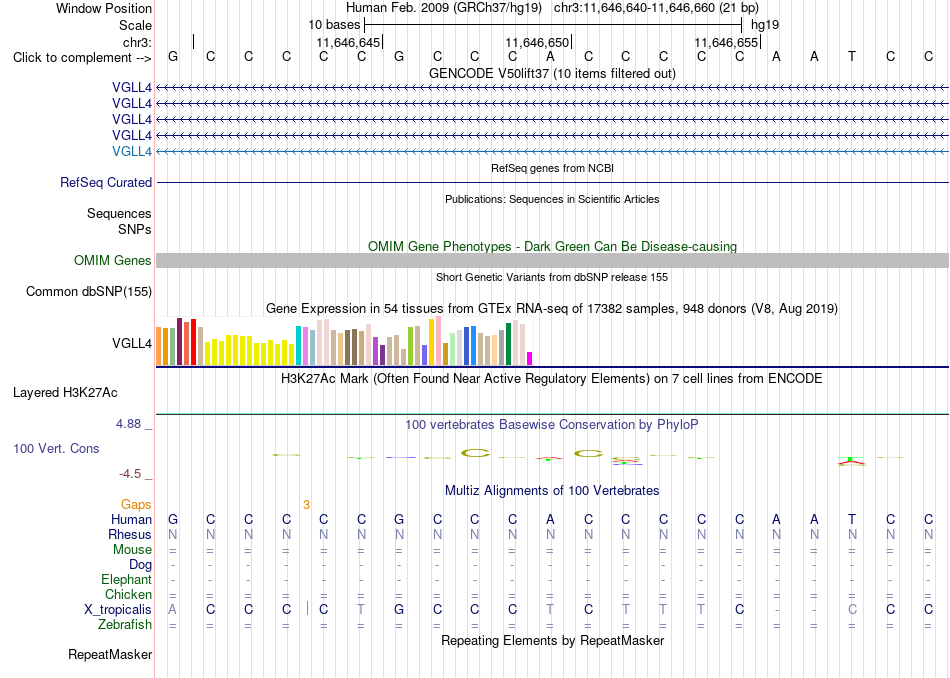Click position label 11,646,650

point(537,42)
